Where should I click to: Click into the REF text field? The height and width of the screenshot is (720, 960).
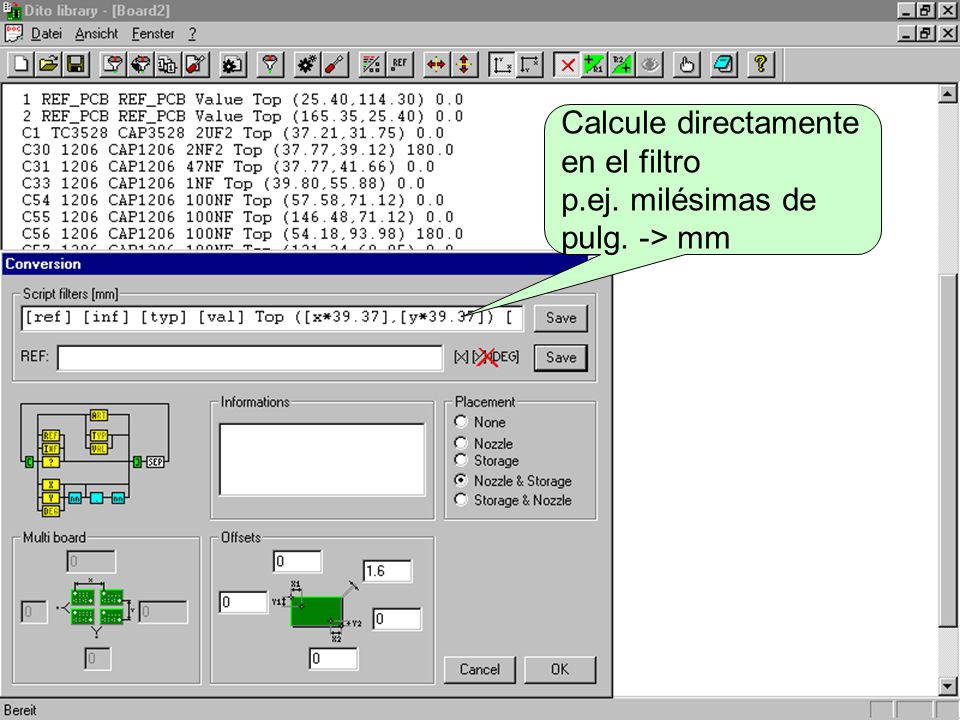point(250,358)
